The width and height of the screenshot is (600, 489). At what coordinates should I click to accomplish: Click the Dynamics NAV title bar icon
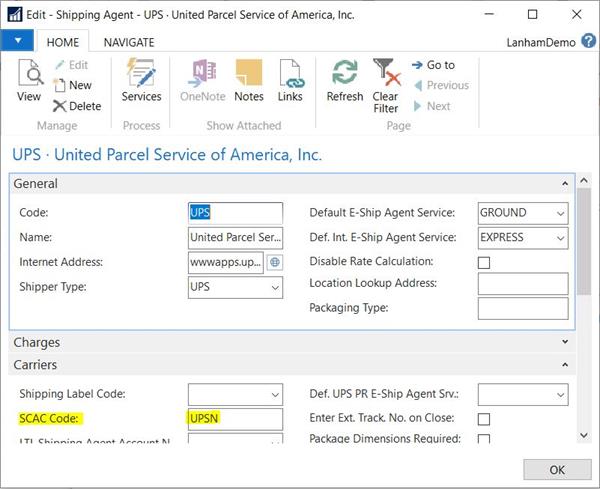pos(15,15)
